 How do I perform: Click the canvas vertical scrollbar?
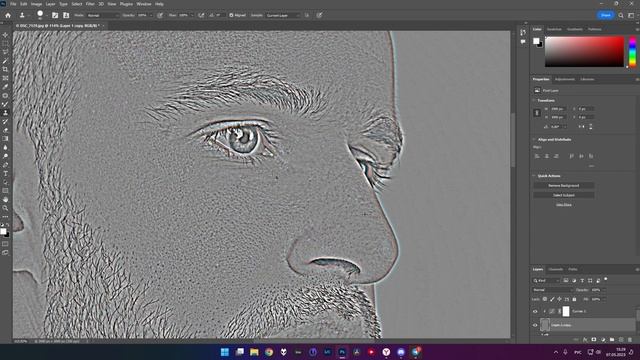[513, 139]
